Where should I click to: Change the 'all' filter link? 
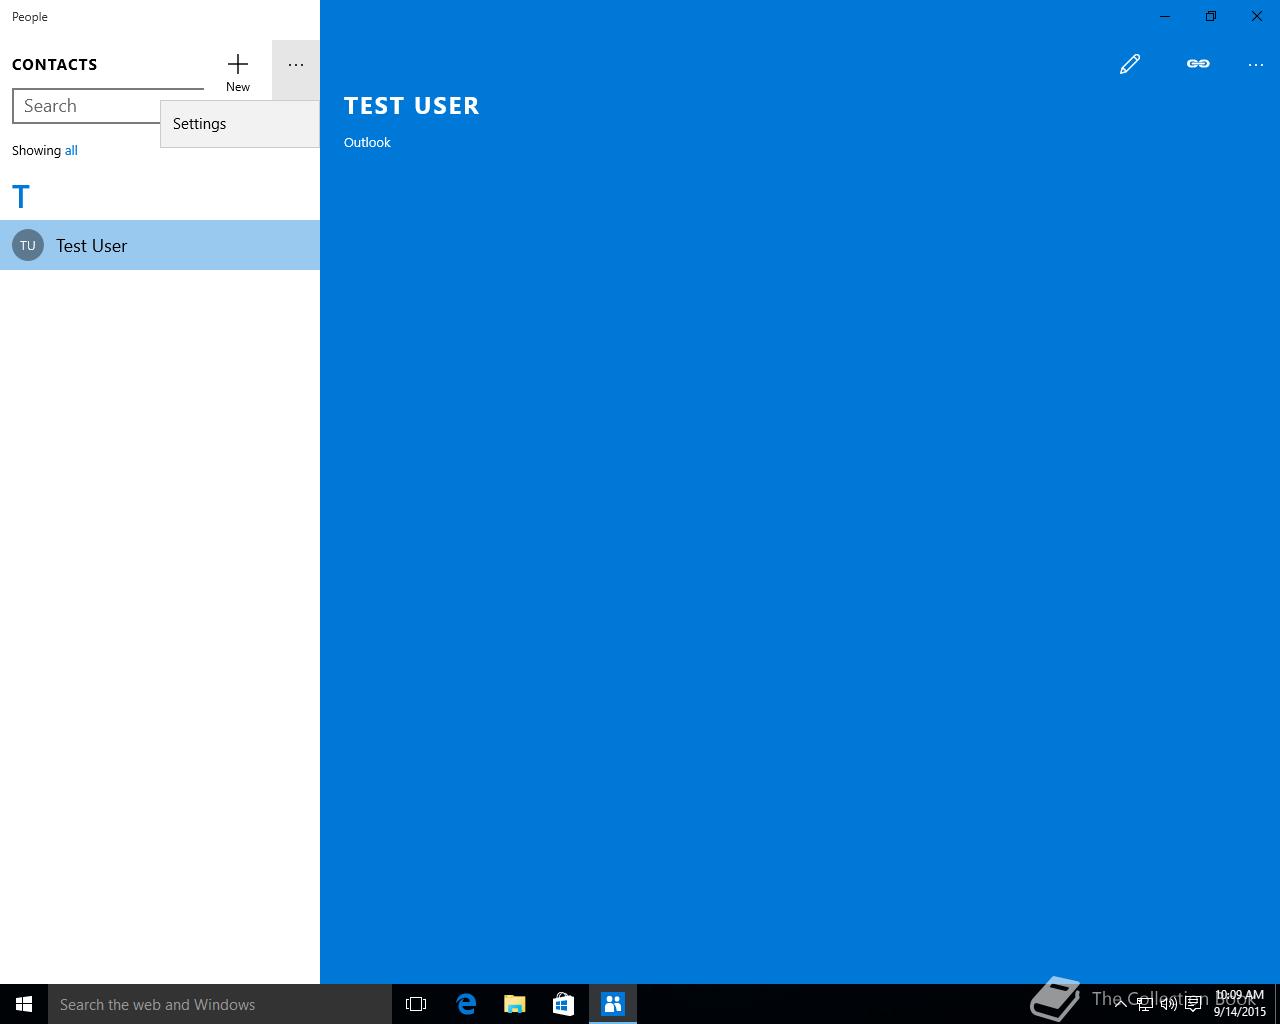pyautogui.click(x=71, y=151)
